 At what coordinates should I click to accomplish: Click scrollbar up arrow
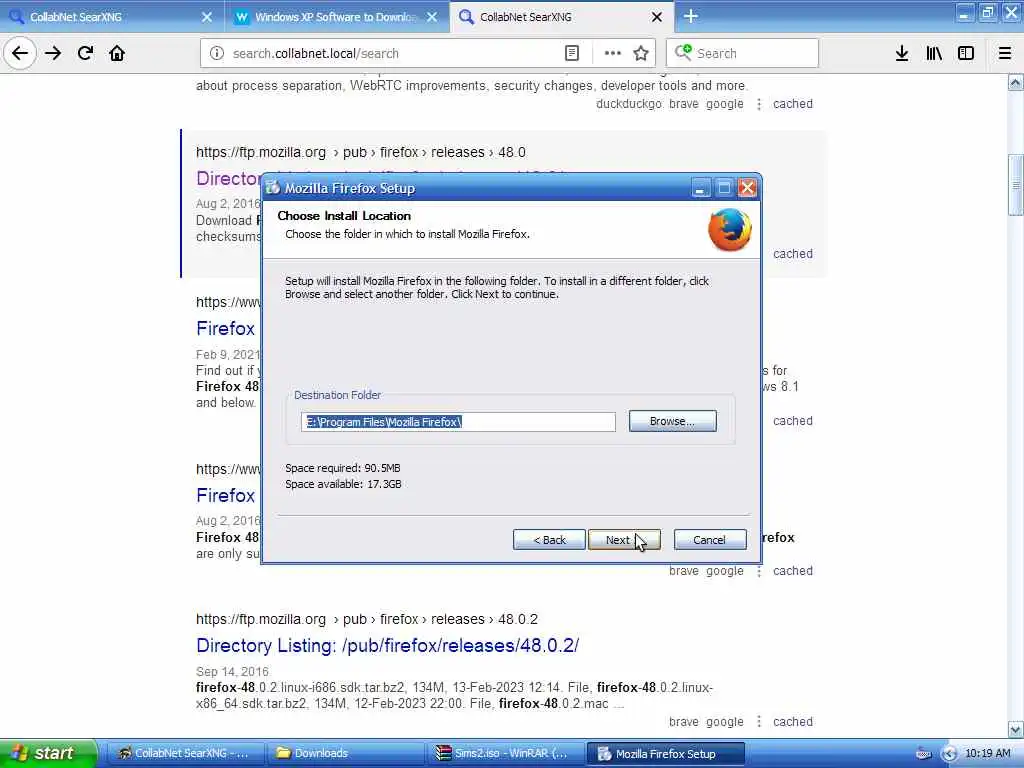point(1016,82)
